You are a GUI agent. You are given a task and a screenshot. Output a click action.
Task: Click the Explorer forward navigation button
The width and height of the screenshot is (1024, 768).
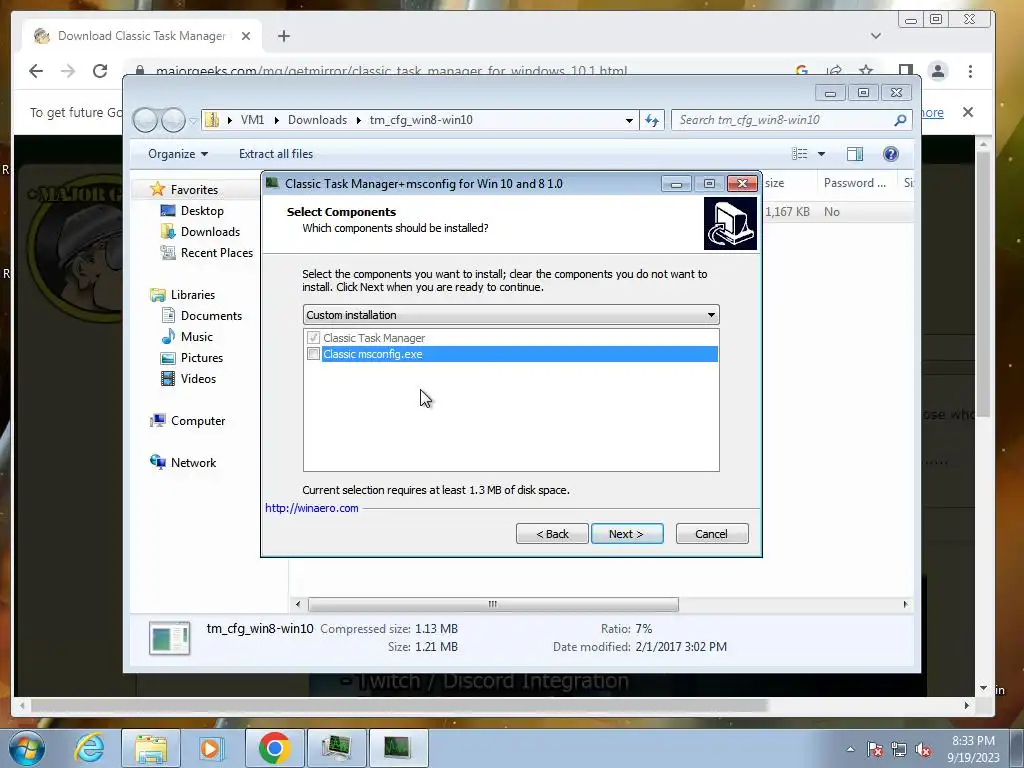click(x=173, y=120)
